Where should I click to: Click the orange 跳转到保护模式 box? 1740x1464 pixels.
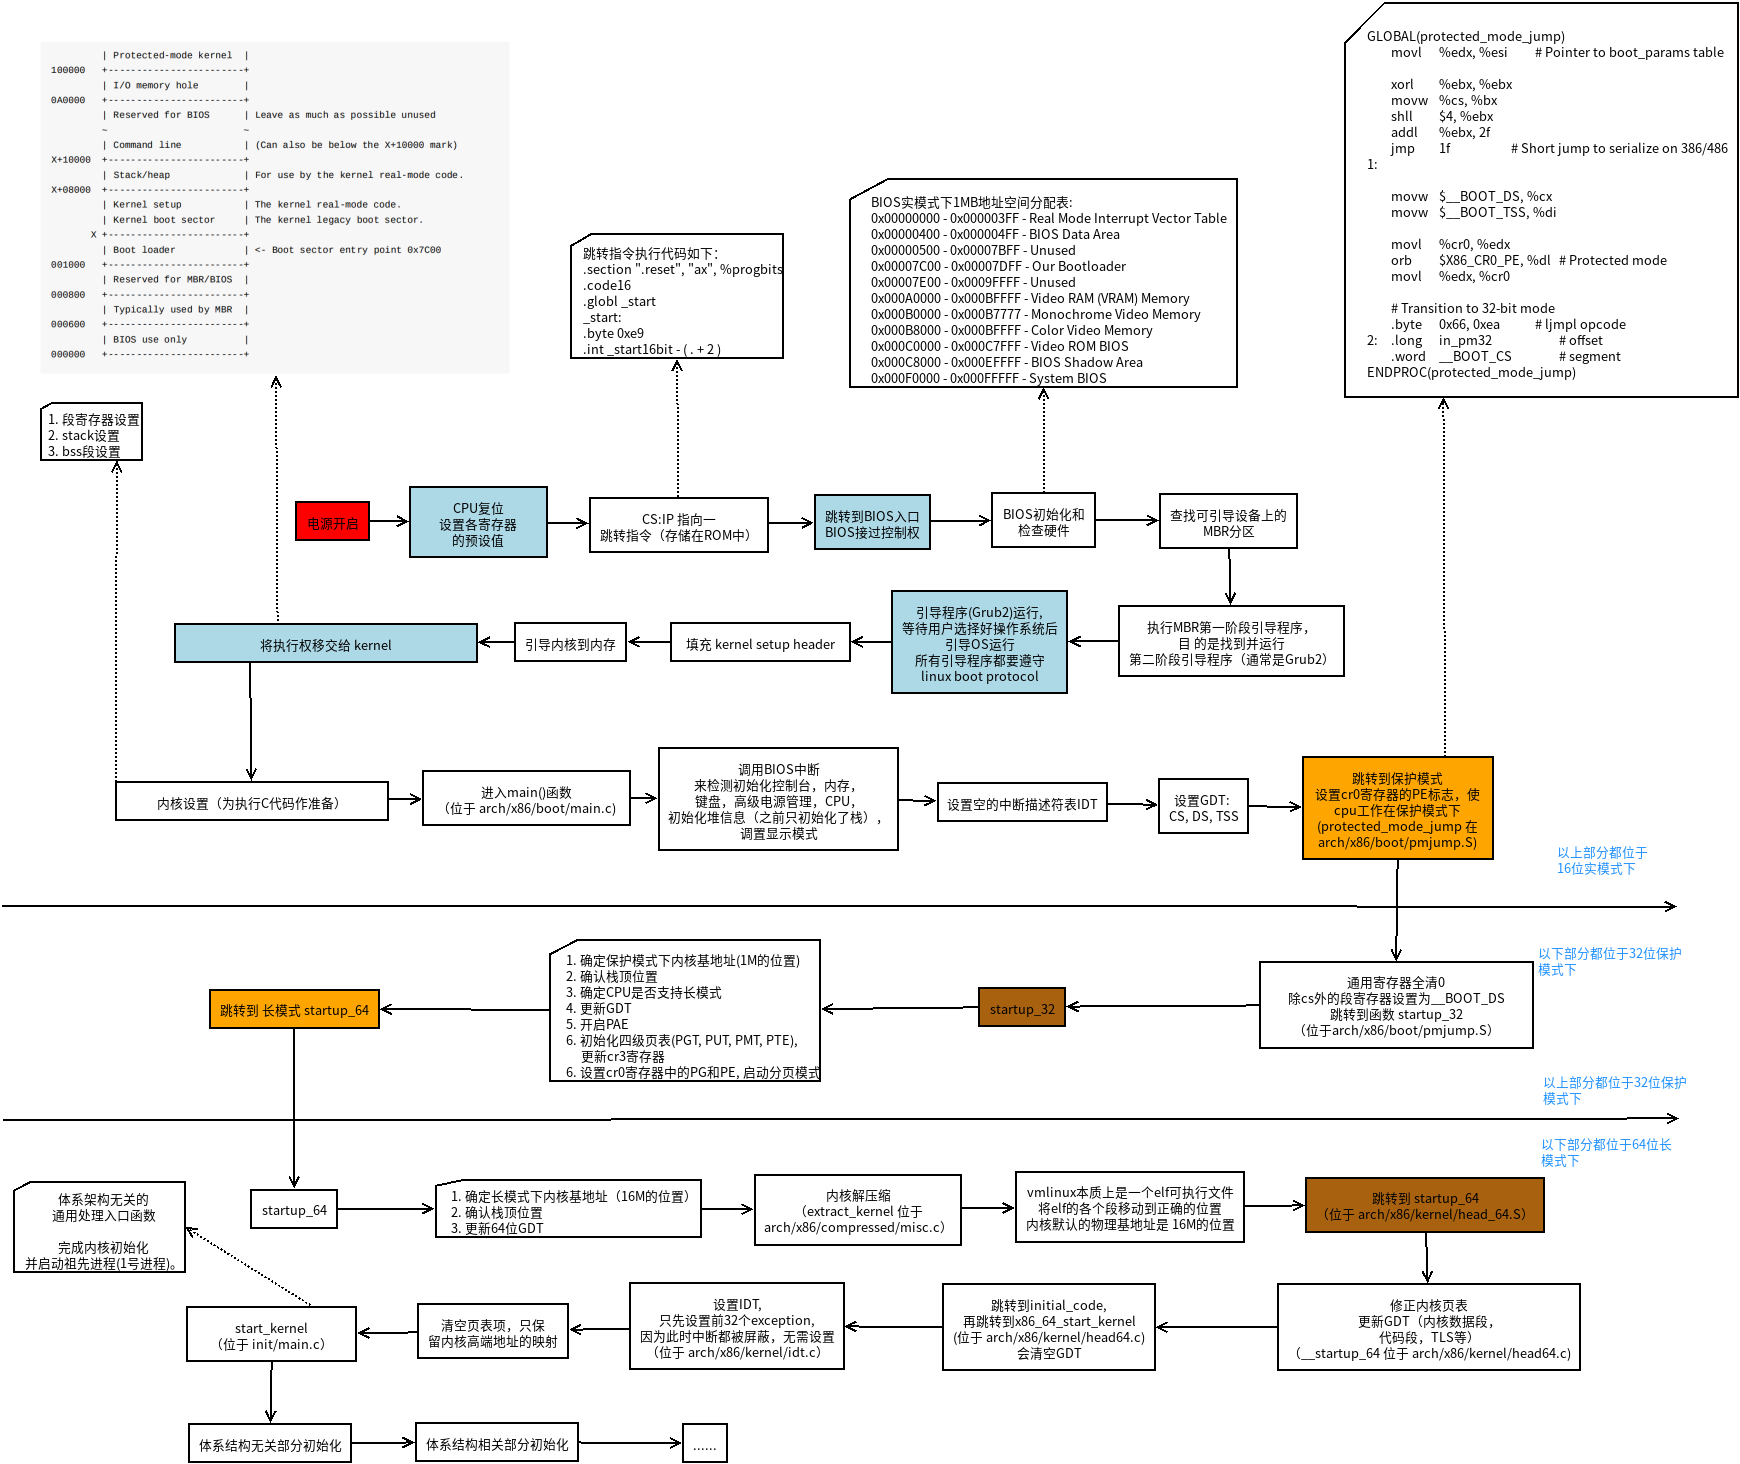click(1397, 808)
